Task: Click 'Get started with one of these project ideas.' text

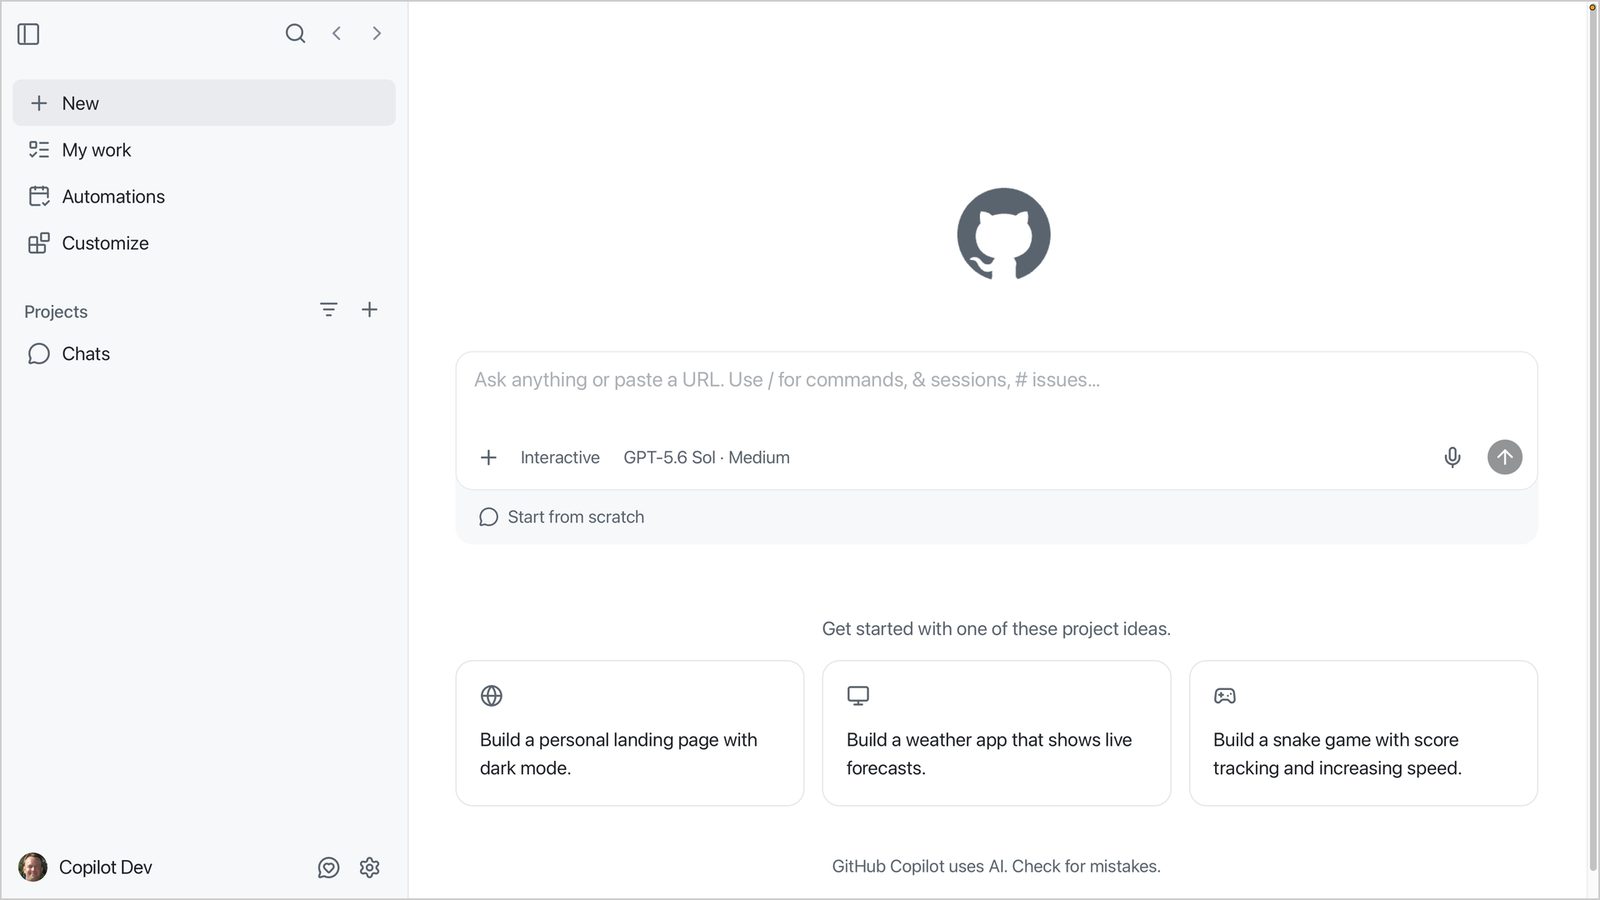Action: tap(996, 629)
